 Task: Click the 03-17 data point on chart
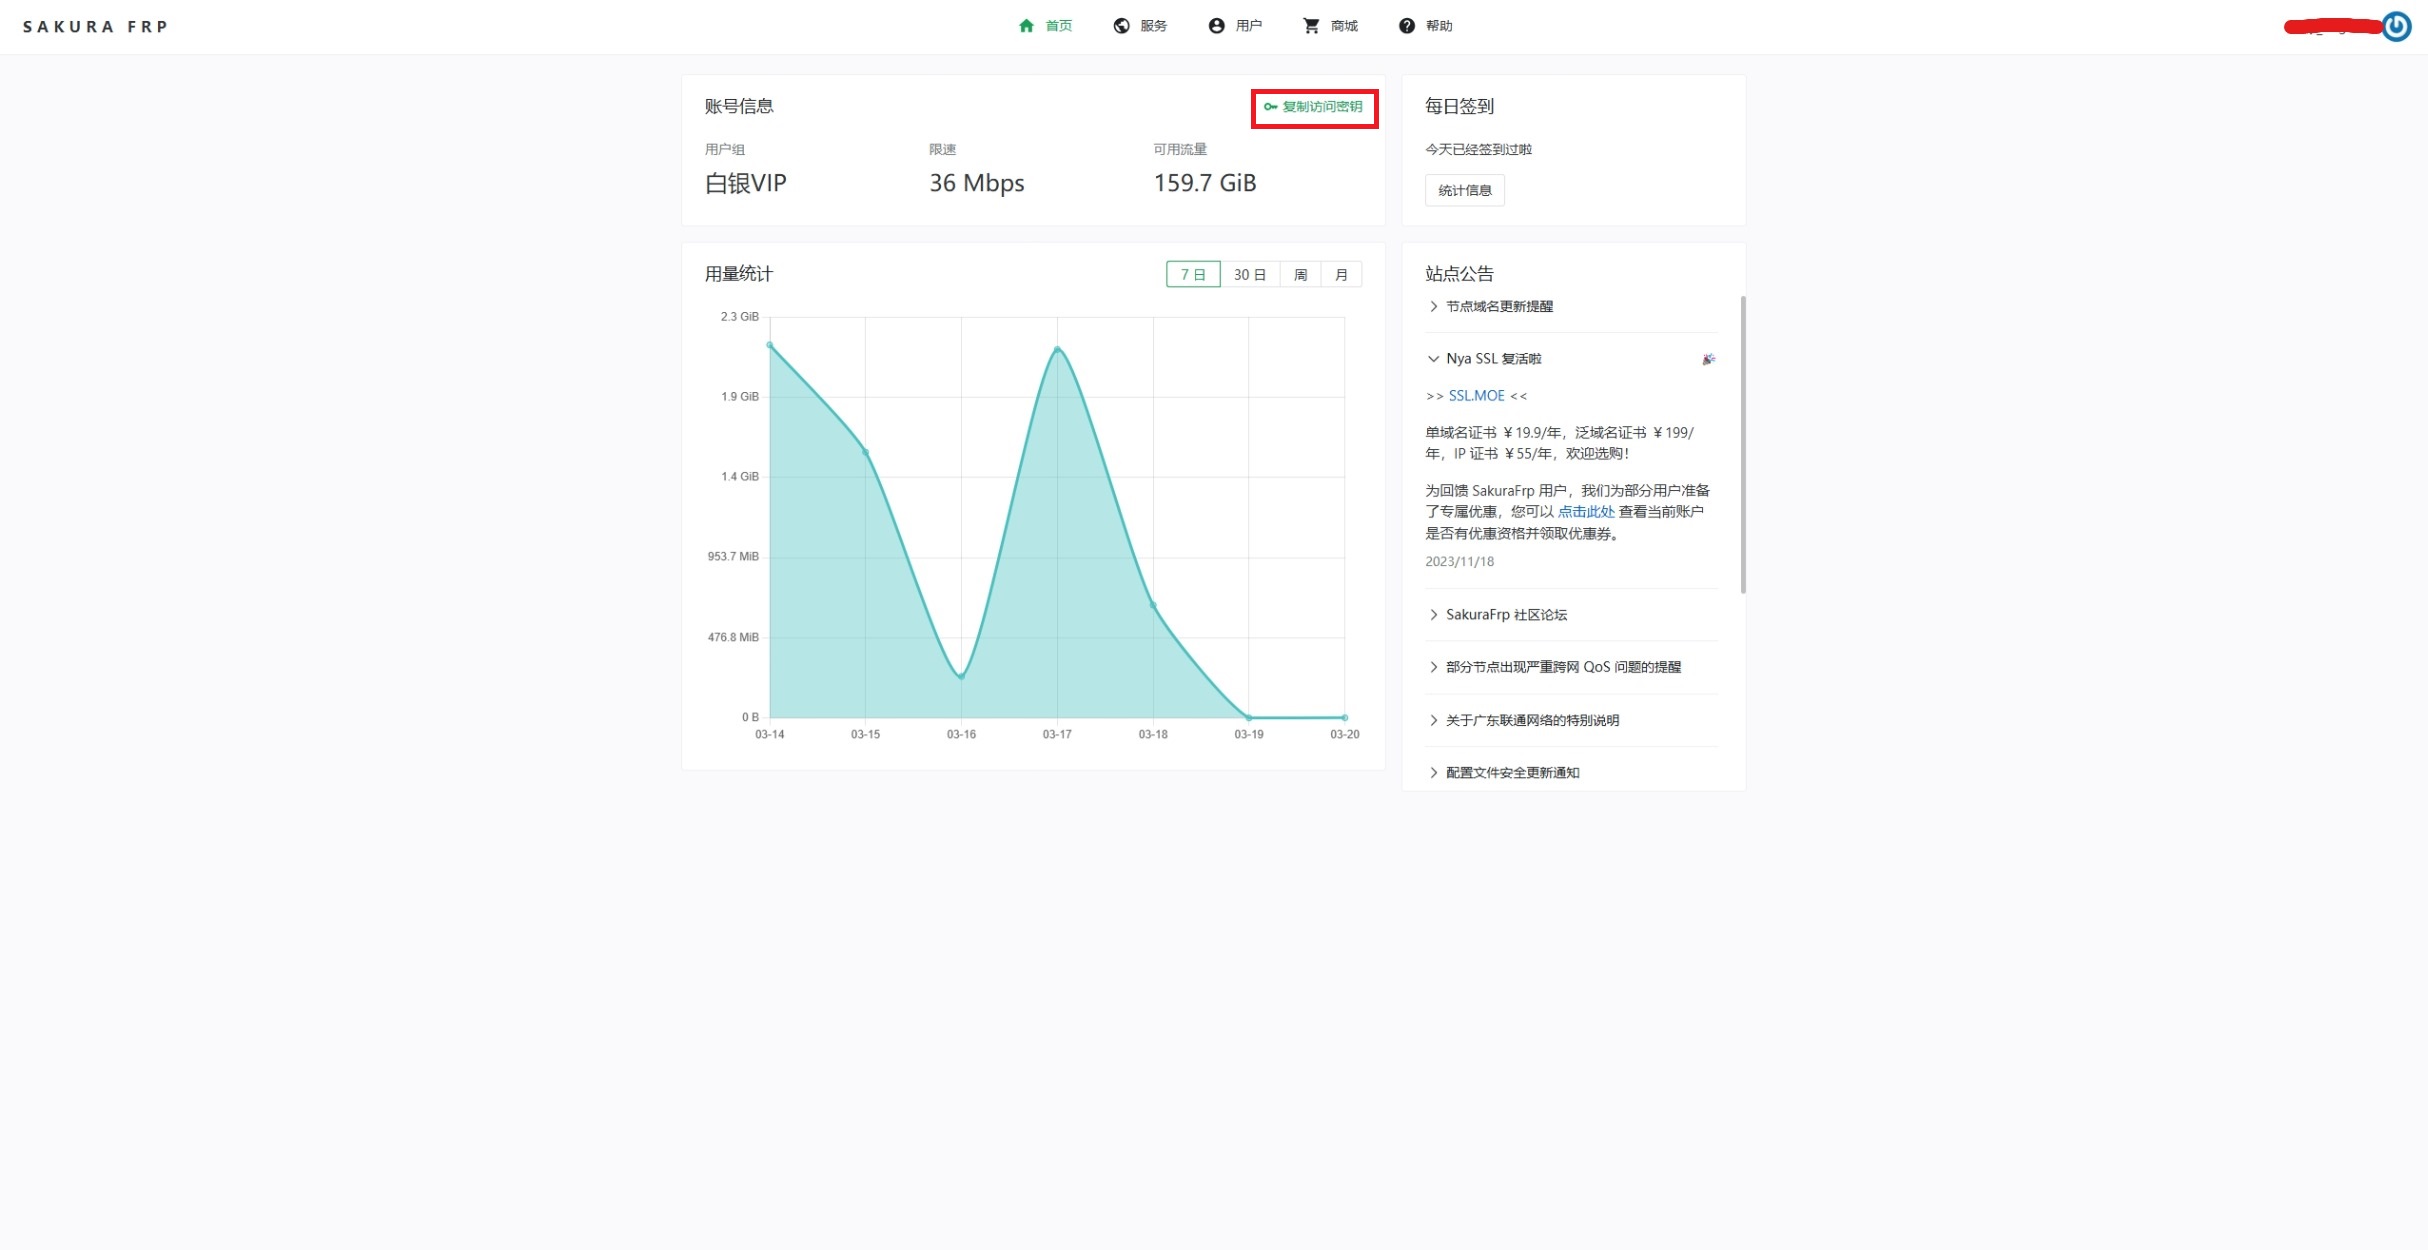click(x=1057, y=349)
